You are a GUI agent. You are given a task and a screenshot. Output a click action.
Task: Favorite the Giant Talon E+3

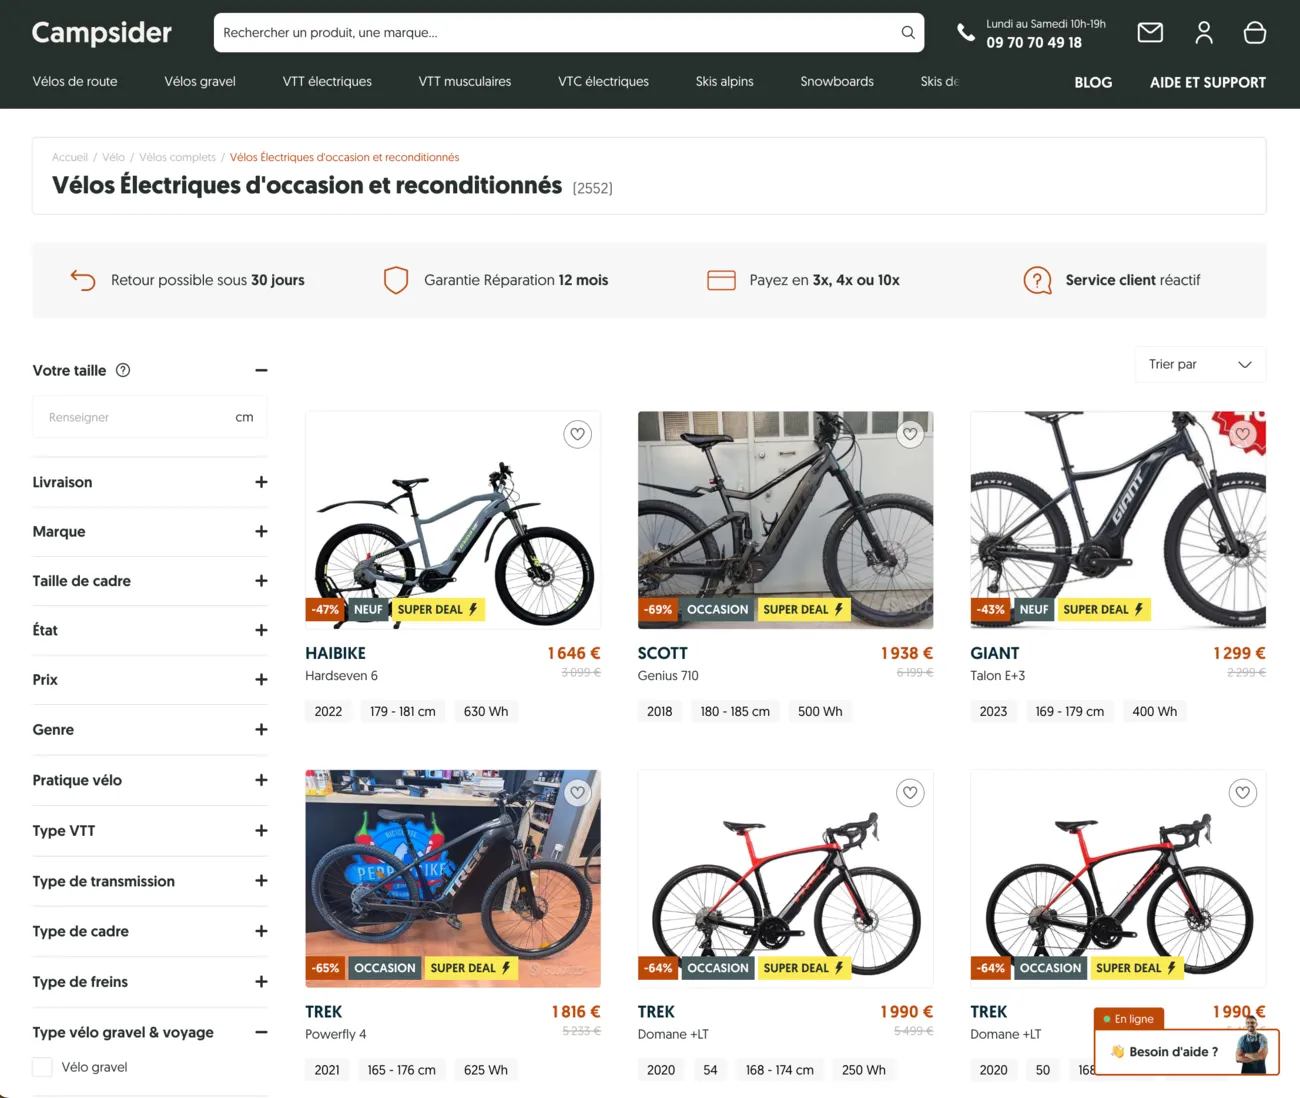click(x=1242, y=434)
